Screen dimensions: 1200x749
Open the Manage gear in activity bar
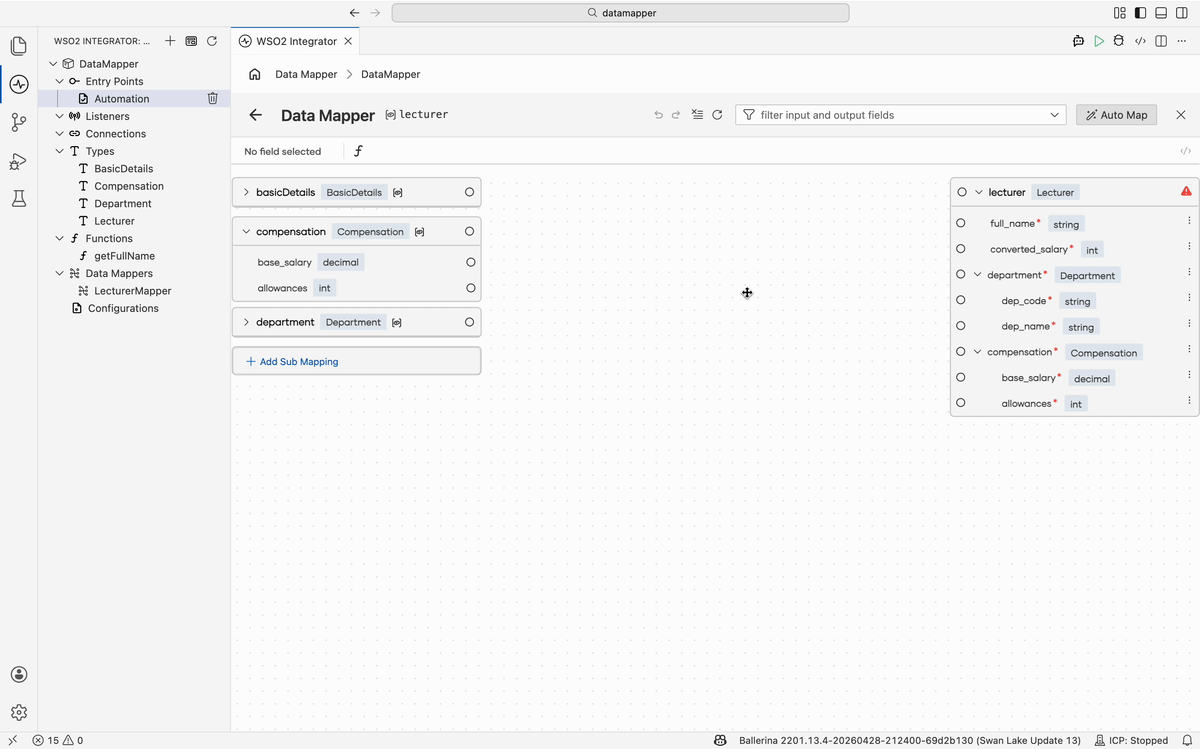(x=18, y=713)
